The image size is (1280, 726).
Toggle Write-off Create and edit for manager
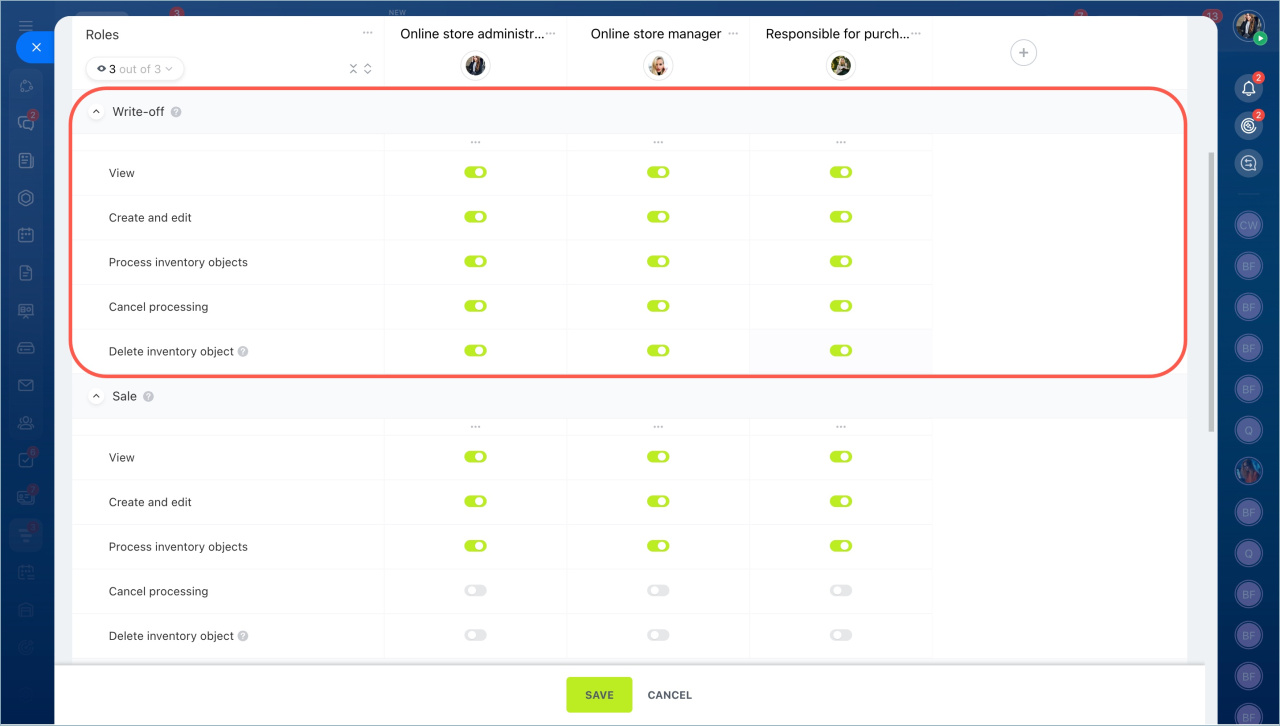click(658, 217)
